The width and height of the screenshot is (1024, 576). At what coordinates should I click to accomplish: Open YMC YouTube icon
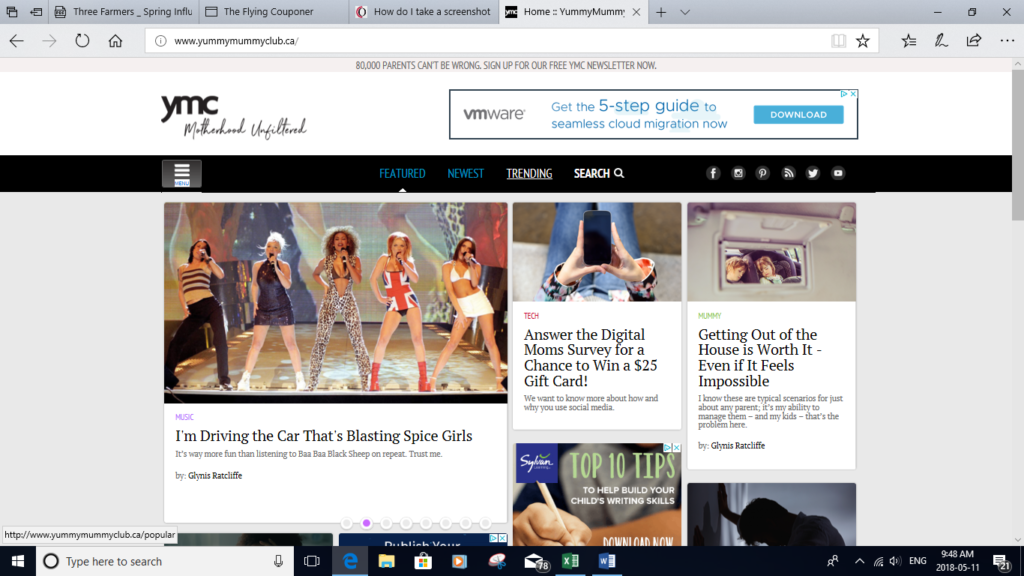click(x=838, y=173)
